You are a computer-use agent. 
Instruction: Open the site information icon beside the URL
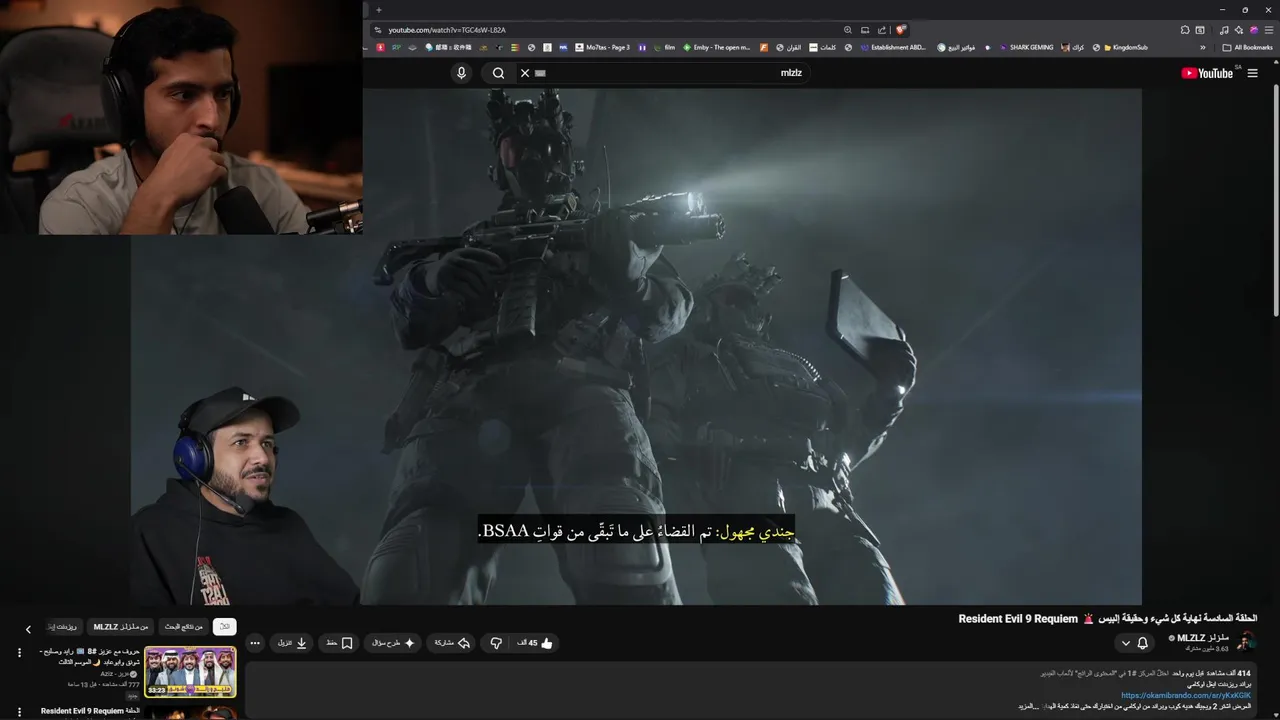point(378,30)
